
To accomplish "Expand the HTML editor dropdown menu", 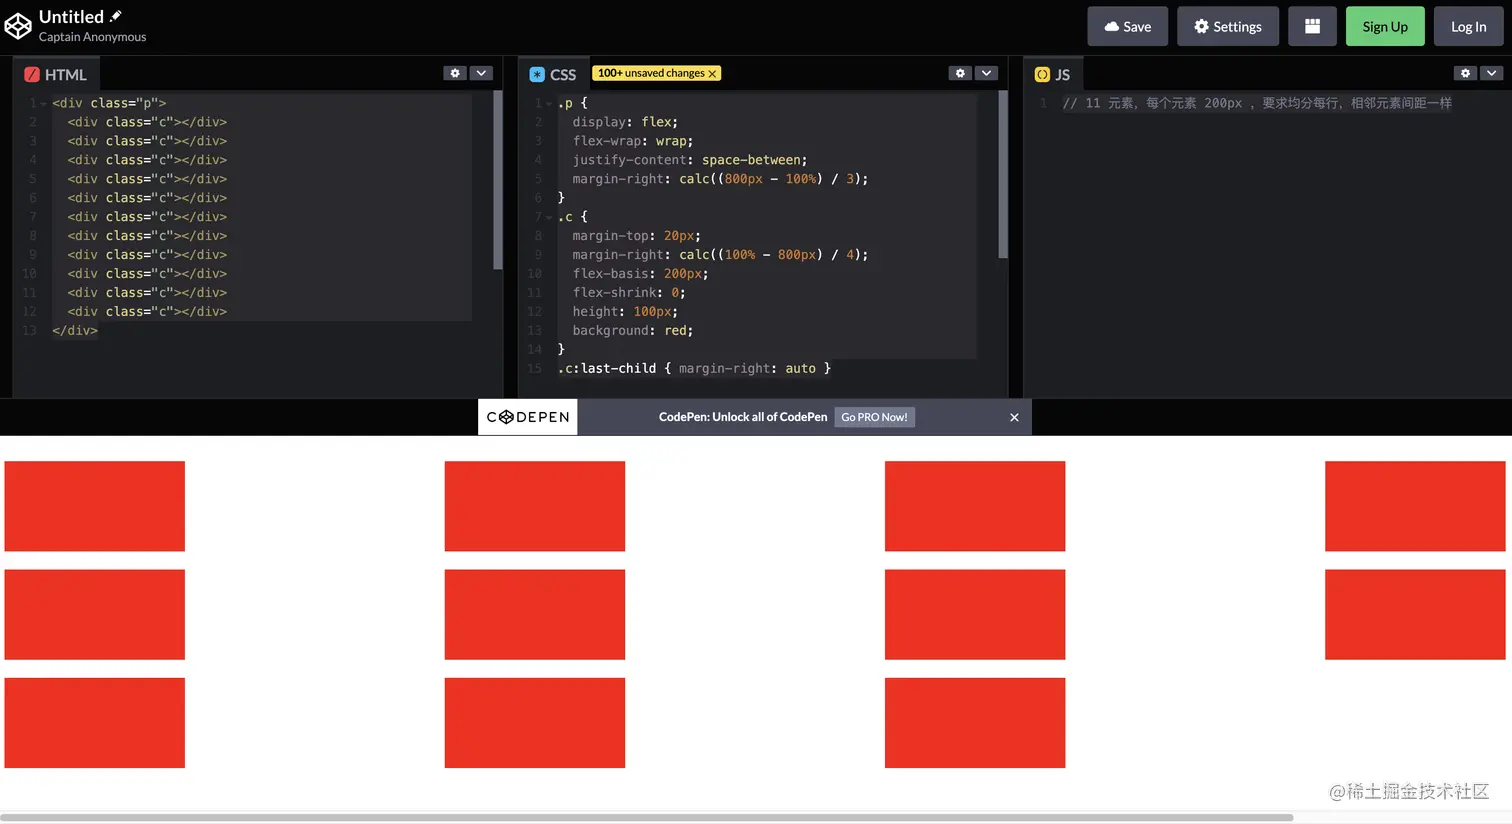I will tap(481, 73).
